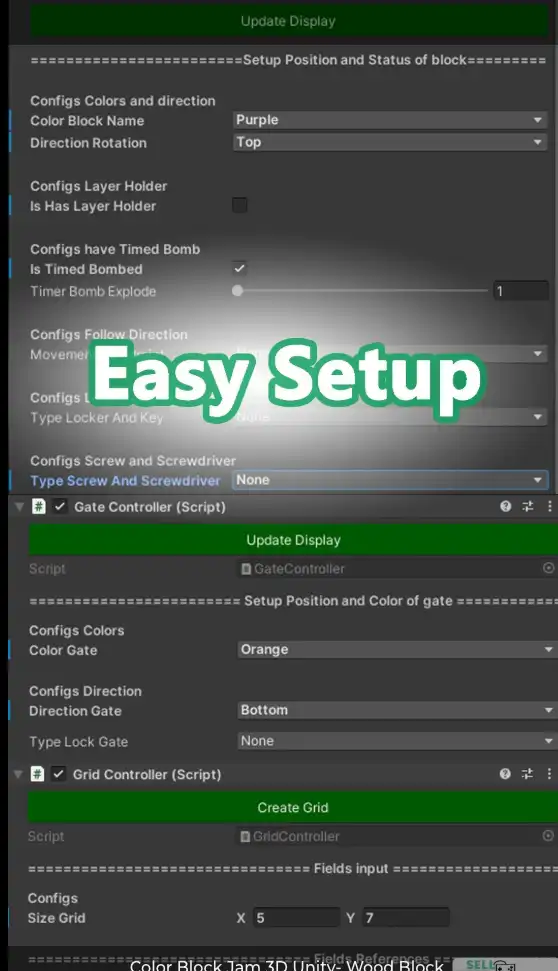Click the GridController script object picker circle
Screen dimensions: 558x971
click(547, 835)
